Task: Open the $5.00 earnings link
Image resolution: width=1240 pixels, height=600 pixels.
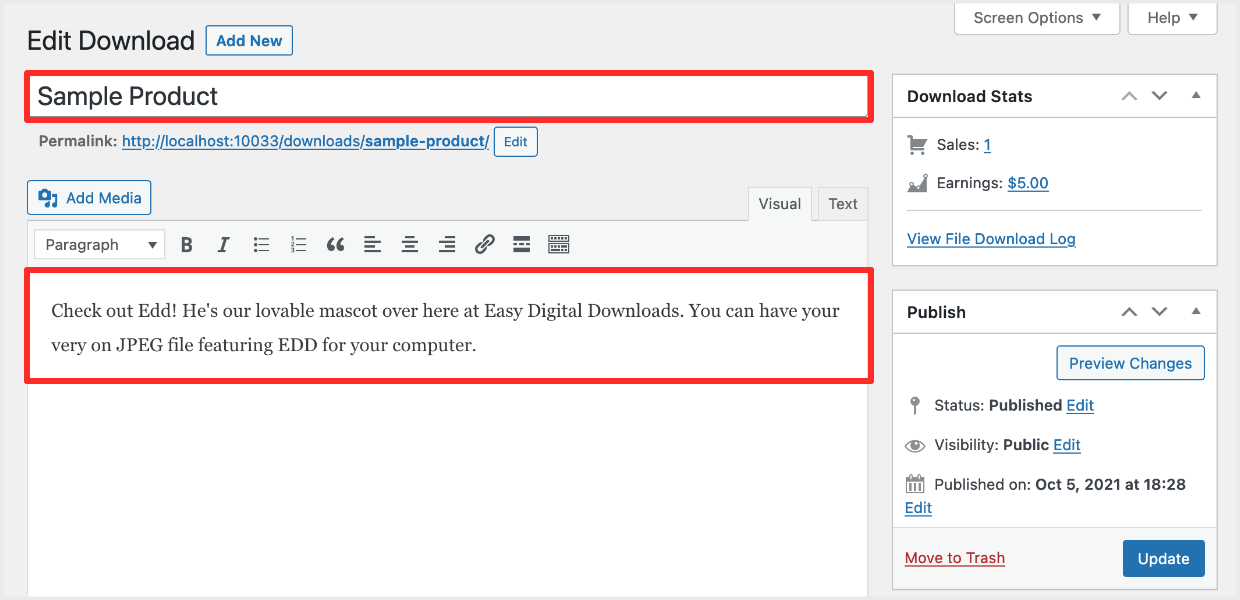Action: (1028, 183)
